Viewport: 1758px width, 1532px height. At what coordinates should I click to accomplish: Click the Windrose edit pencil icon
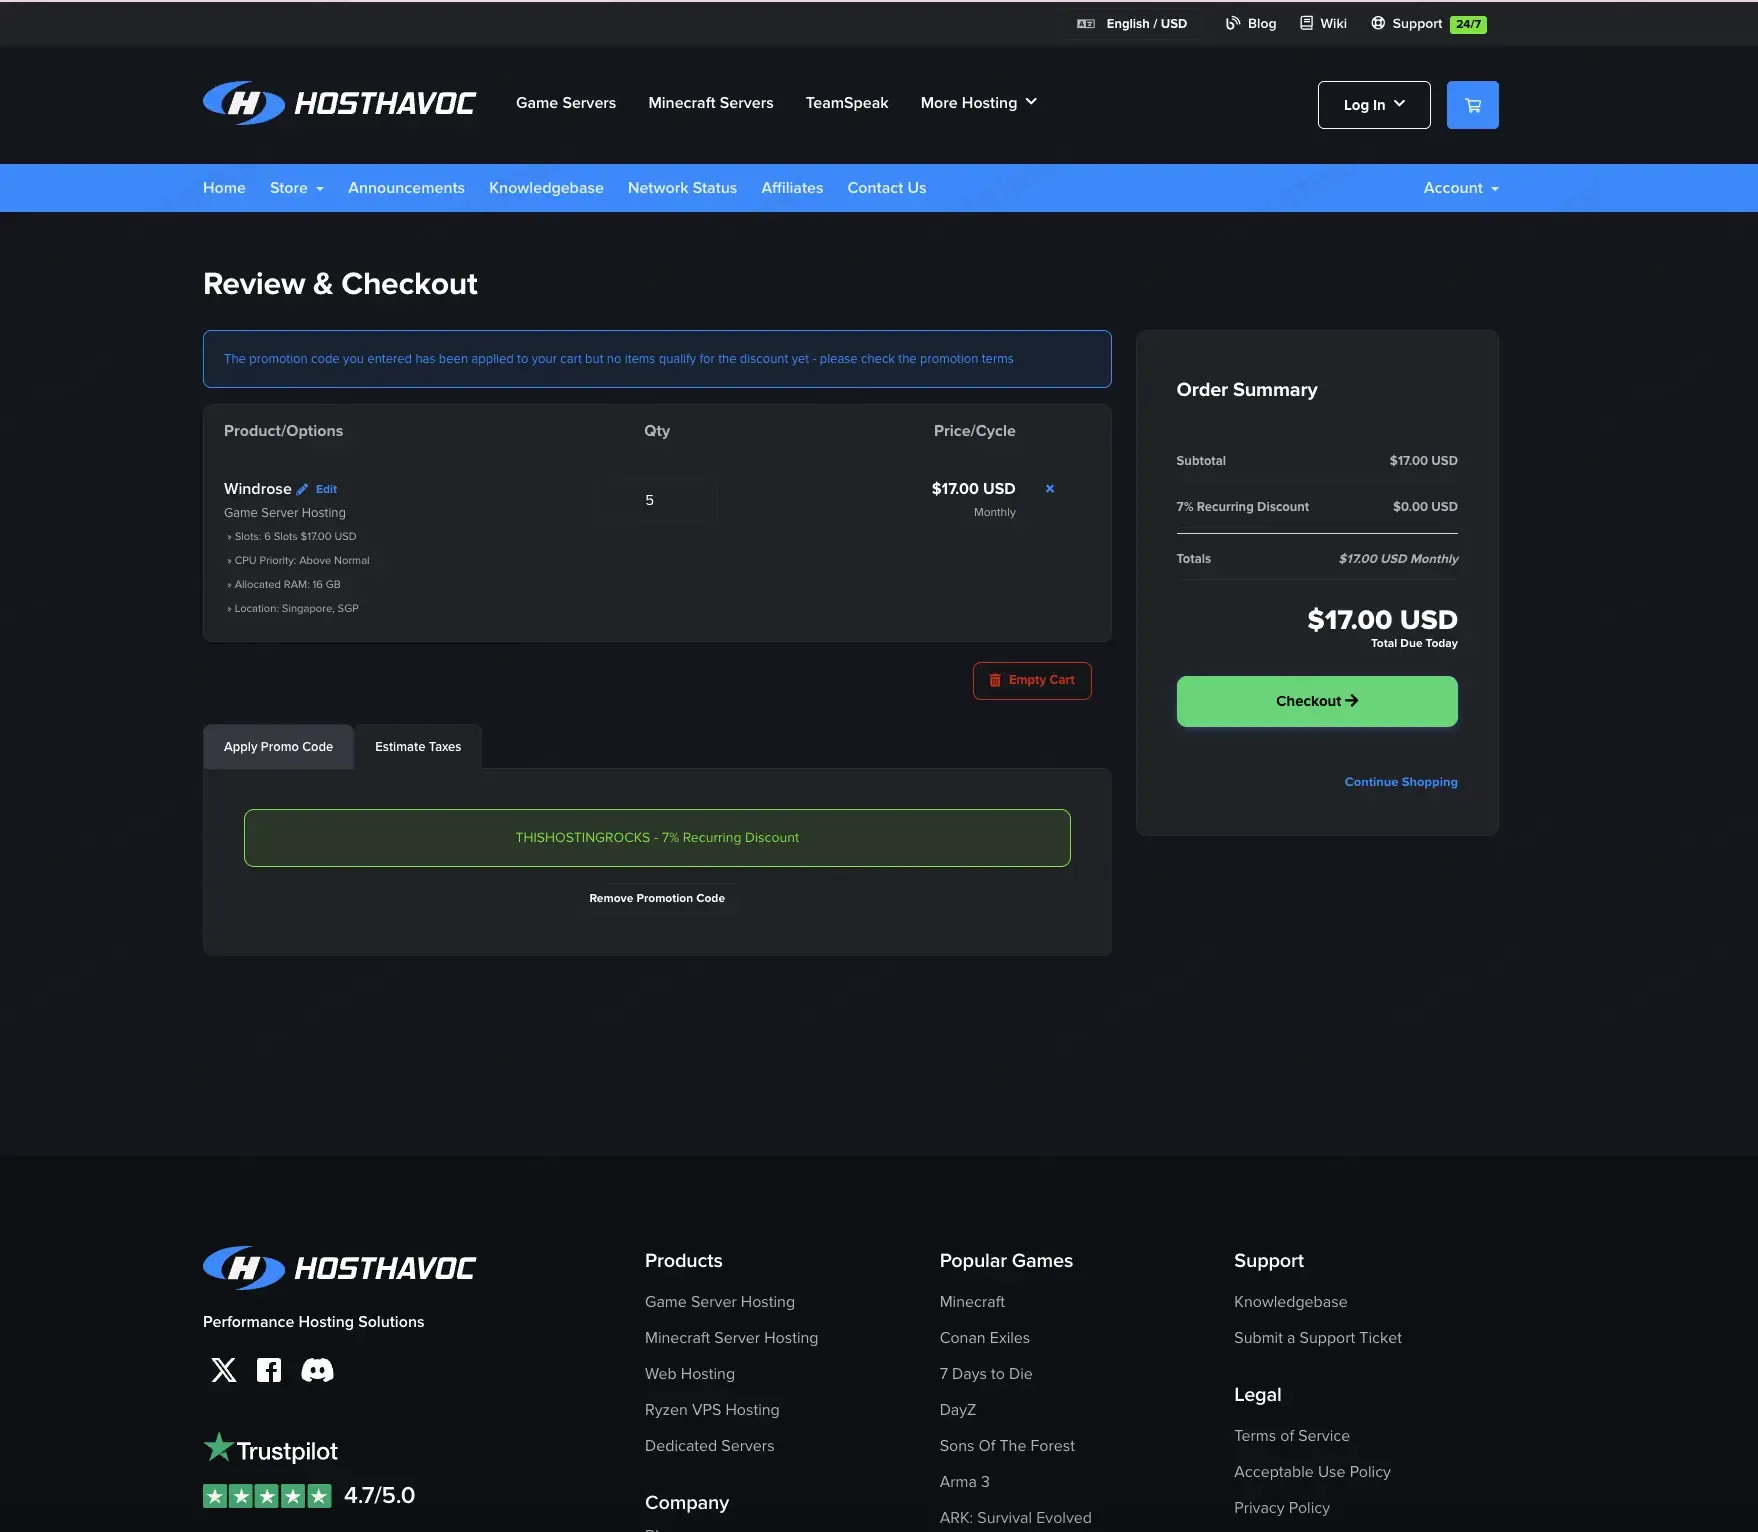[x=302, y=489]
